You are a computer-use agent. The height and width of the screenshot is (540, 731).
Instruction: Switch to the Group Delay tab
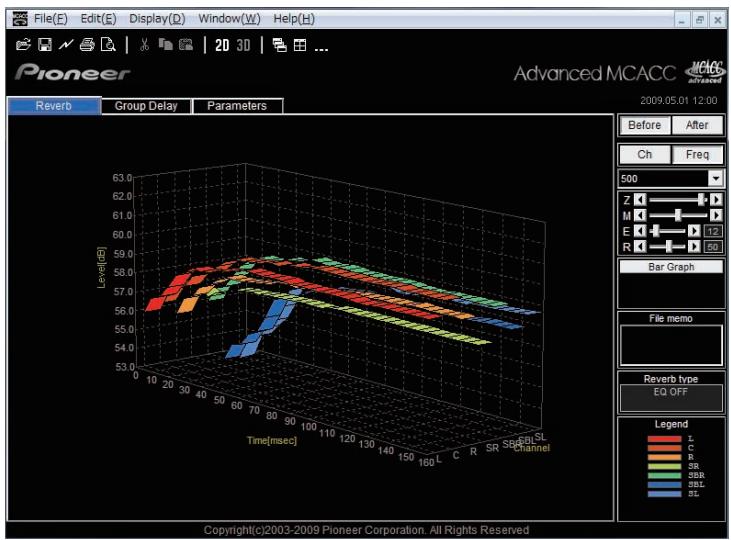[x=146, y=106]
